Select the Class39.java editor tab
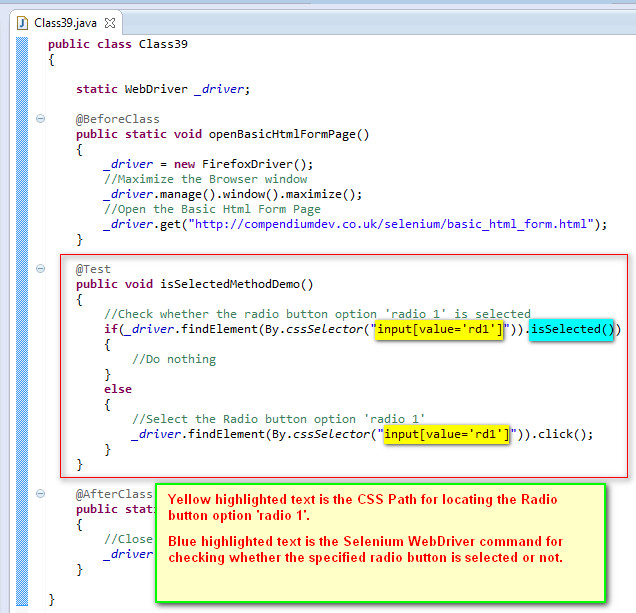636x613 pixels. pos(66,23)
